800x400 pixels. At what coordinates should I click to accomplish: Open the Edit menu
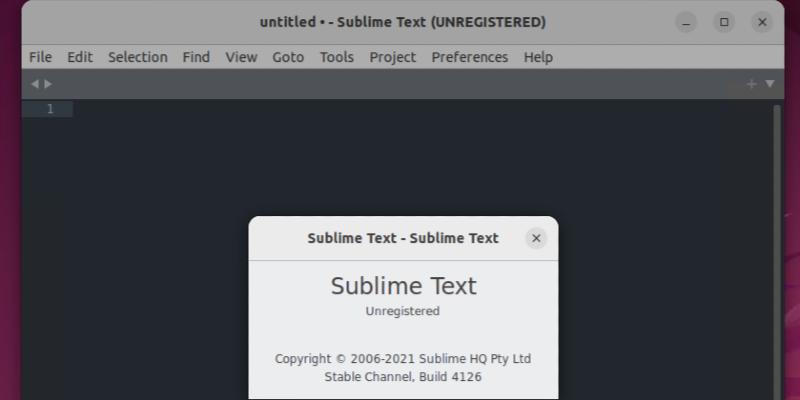(x=80, y=57)
